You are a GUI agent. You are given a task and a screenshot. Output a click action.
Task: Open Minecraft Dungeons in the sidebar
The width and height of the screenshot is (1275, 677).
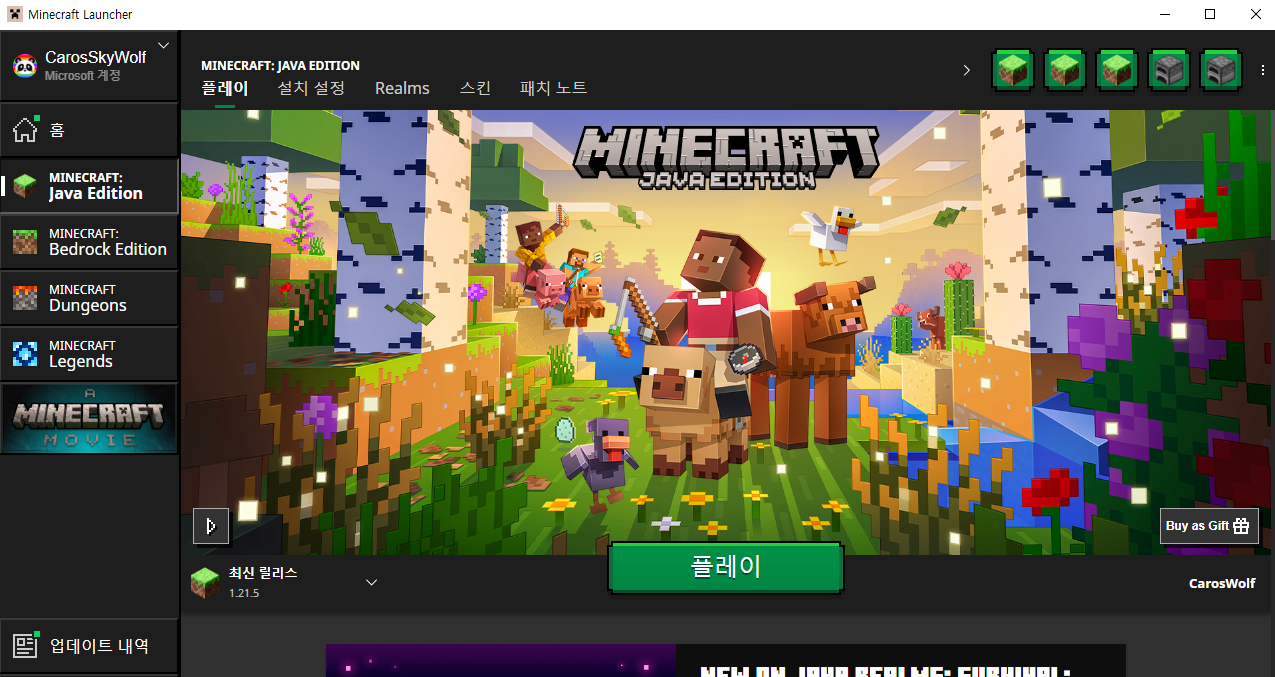pos(89,298)
